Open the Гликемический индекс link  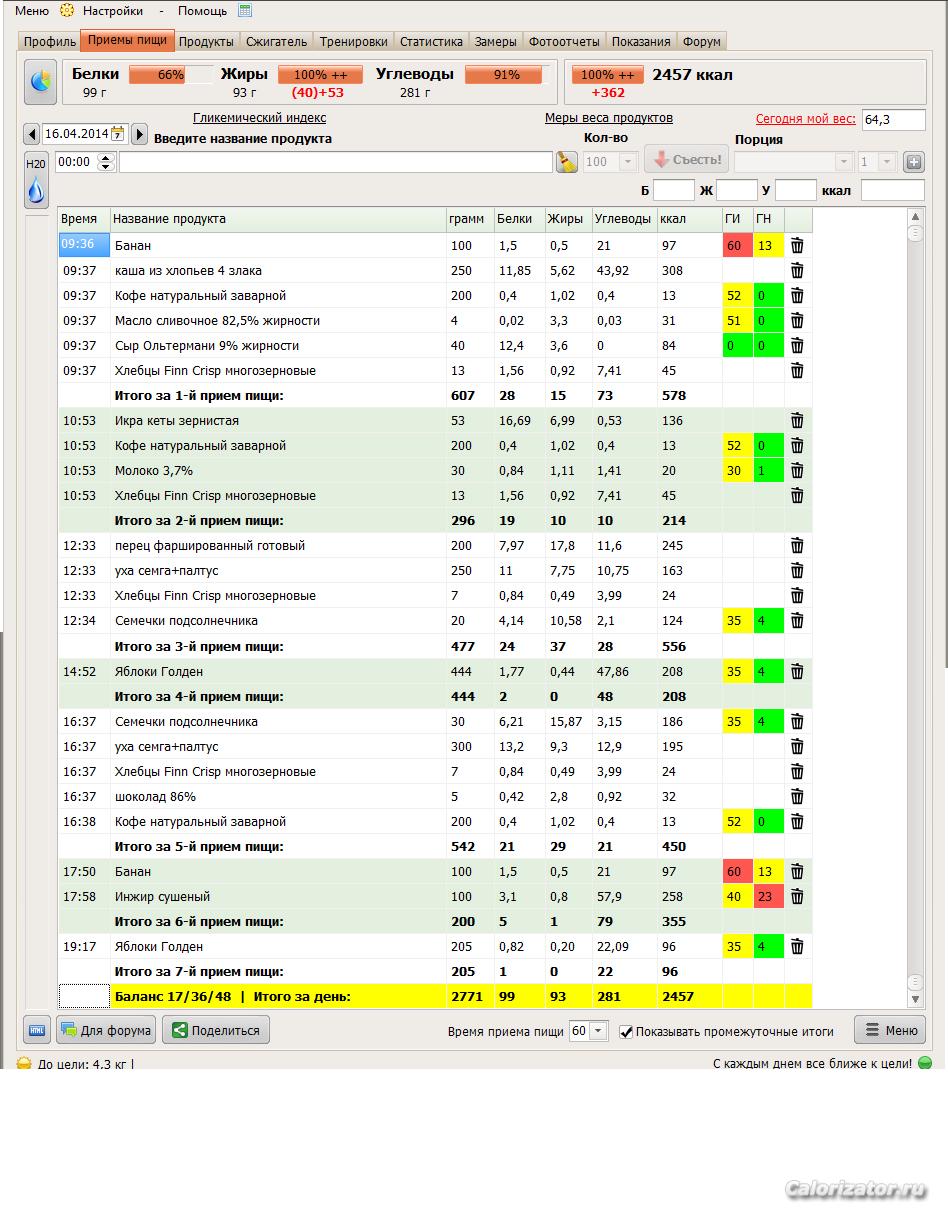tap(259, 118)
